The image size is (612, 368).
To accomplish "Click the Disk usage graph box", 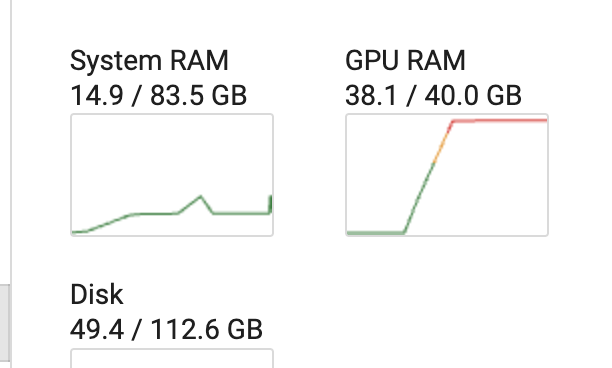I will [x=172, y=358].
